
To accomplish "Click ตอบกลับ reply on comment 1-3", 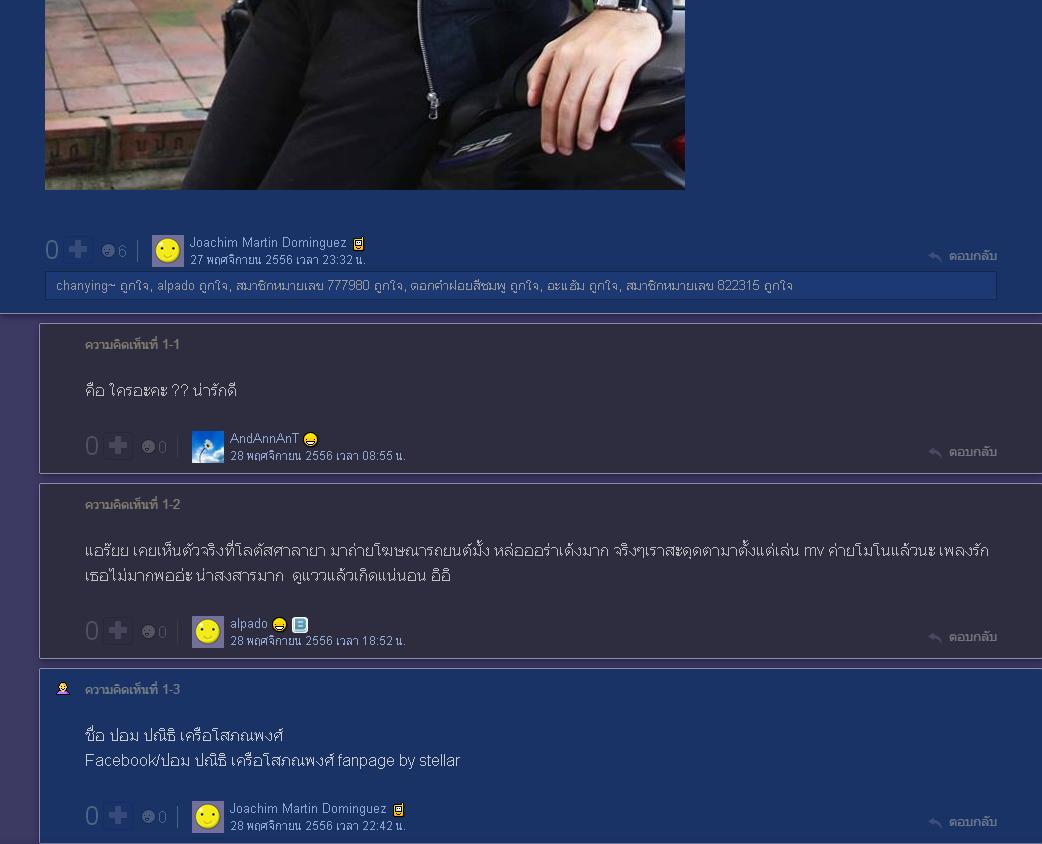I will [x=963, y=822].
